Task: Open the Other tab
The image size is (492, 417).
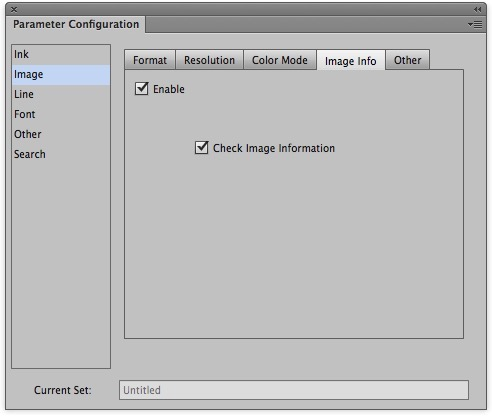Action: tap(407, 60)
